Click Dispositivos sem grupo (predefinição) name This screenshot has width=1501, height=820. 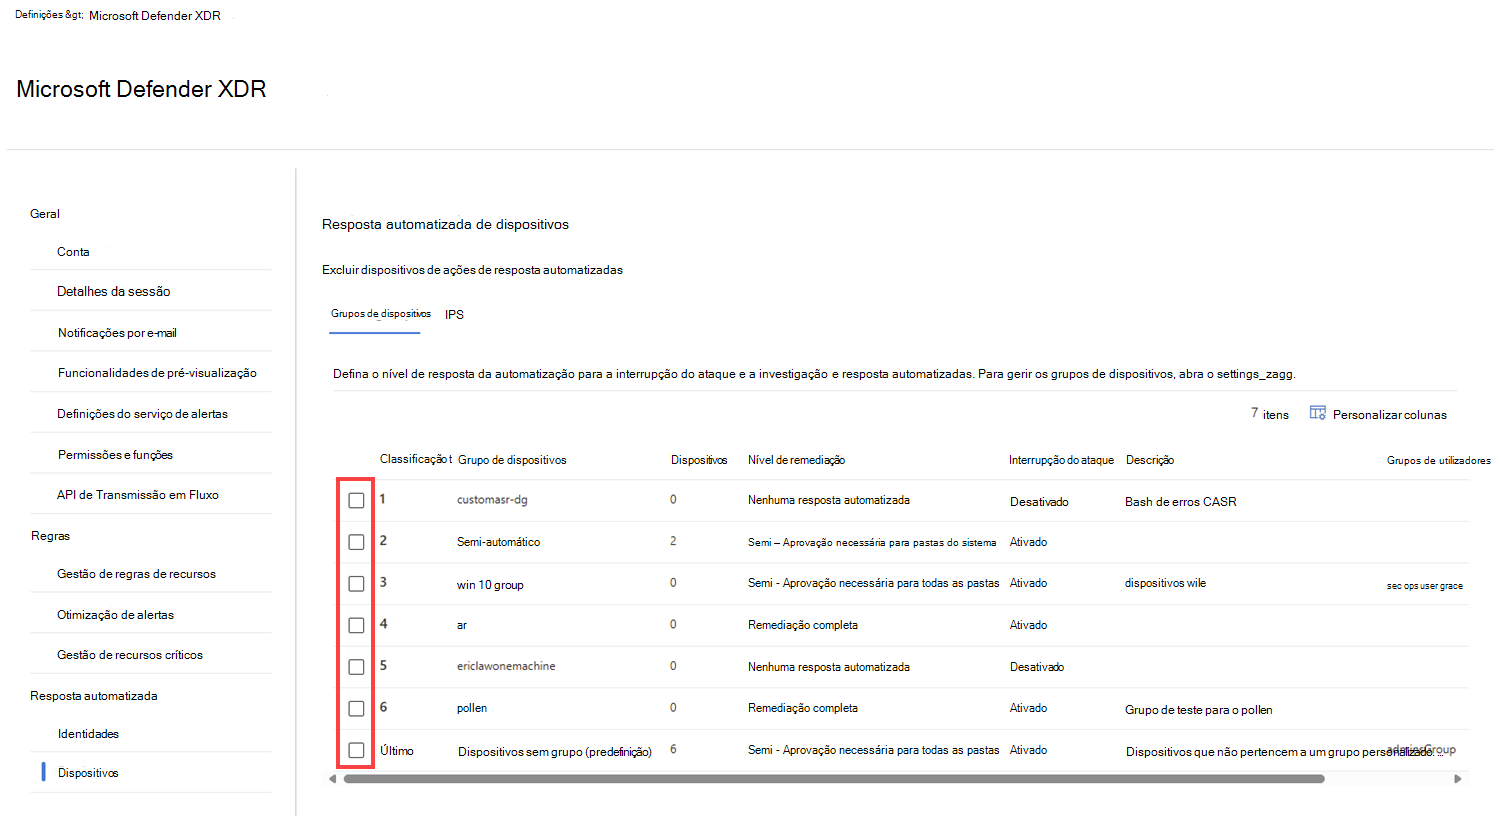555,752
